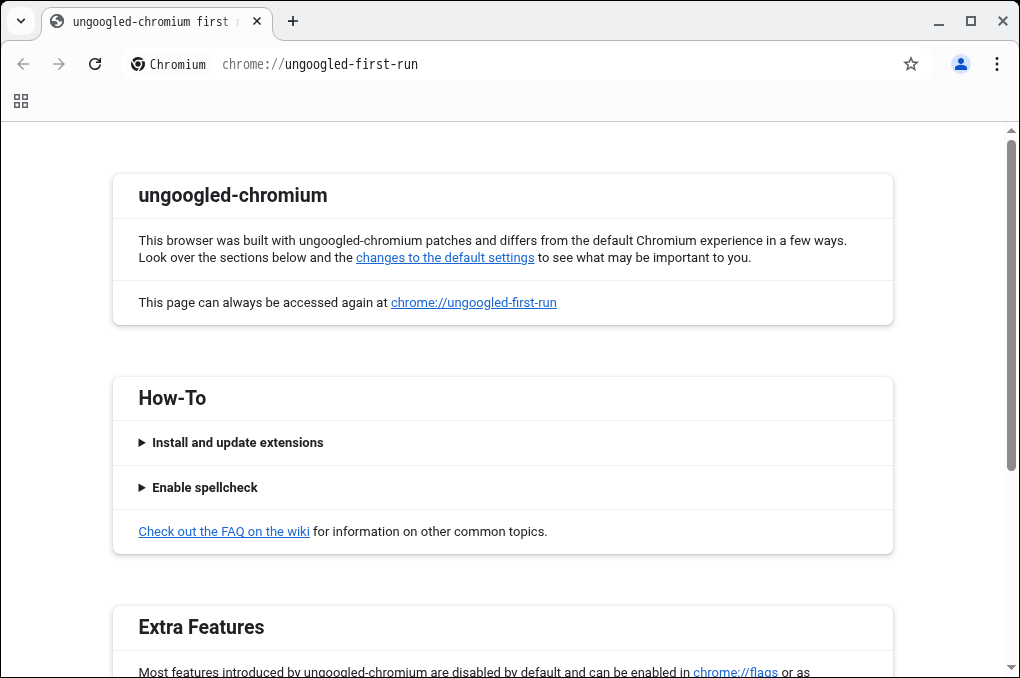The width and height of the screenshot is (1020, 678).
Task: Bookmark this page with the star icon
Action: (x=911, y=64)
